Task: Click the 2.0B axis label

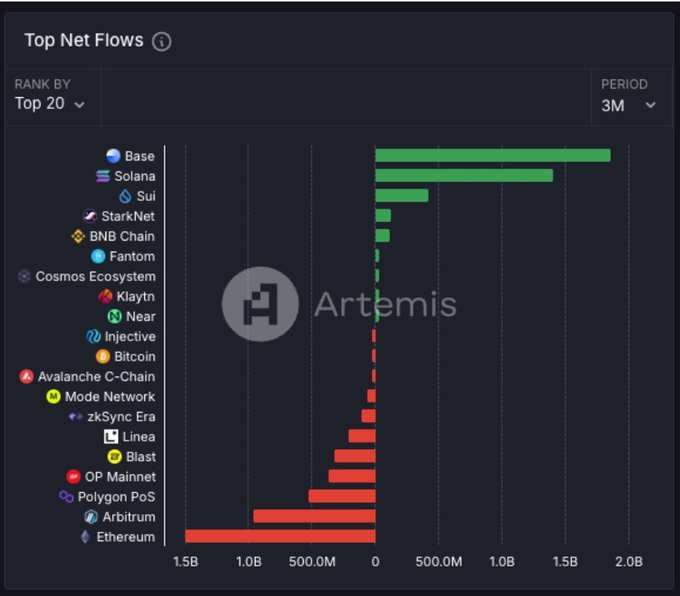Action: [629, 562]
